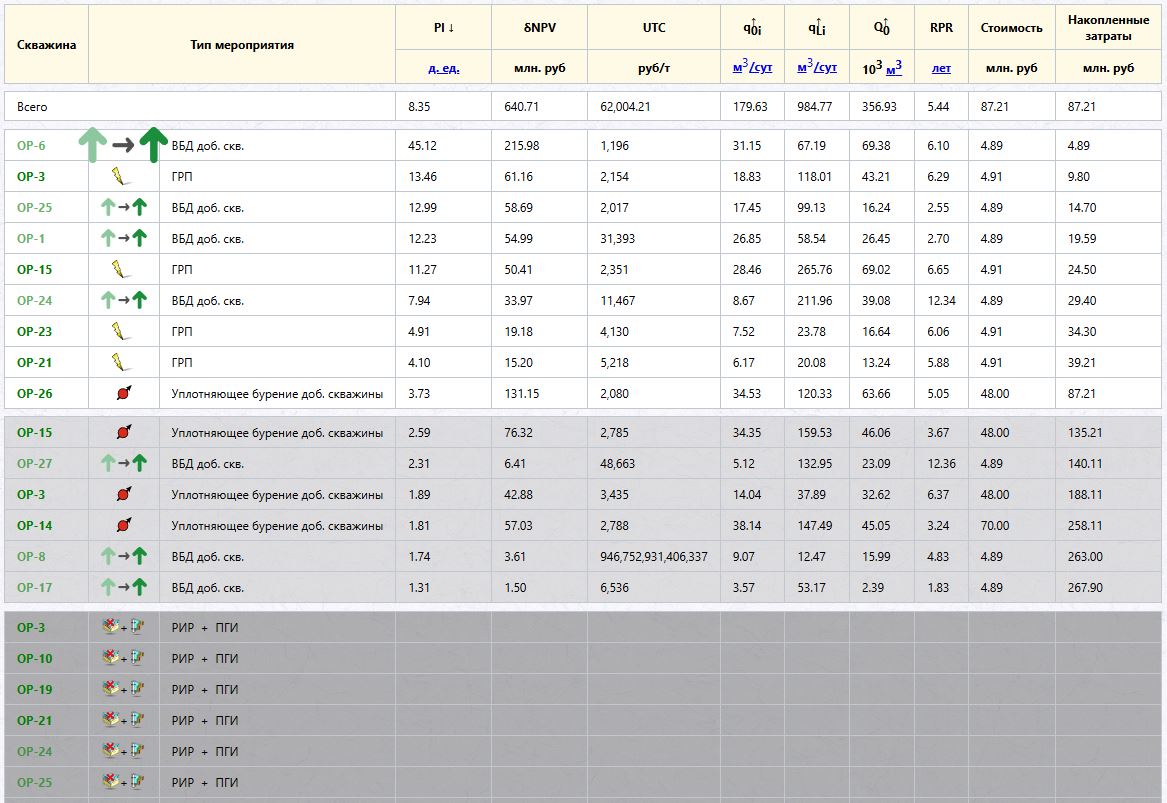
Task: Click the РИР + ПГИ icon for OP-24
Action: (123, 751)
